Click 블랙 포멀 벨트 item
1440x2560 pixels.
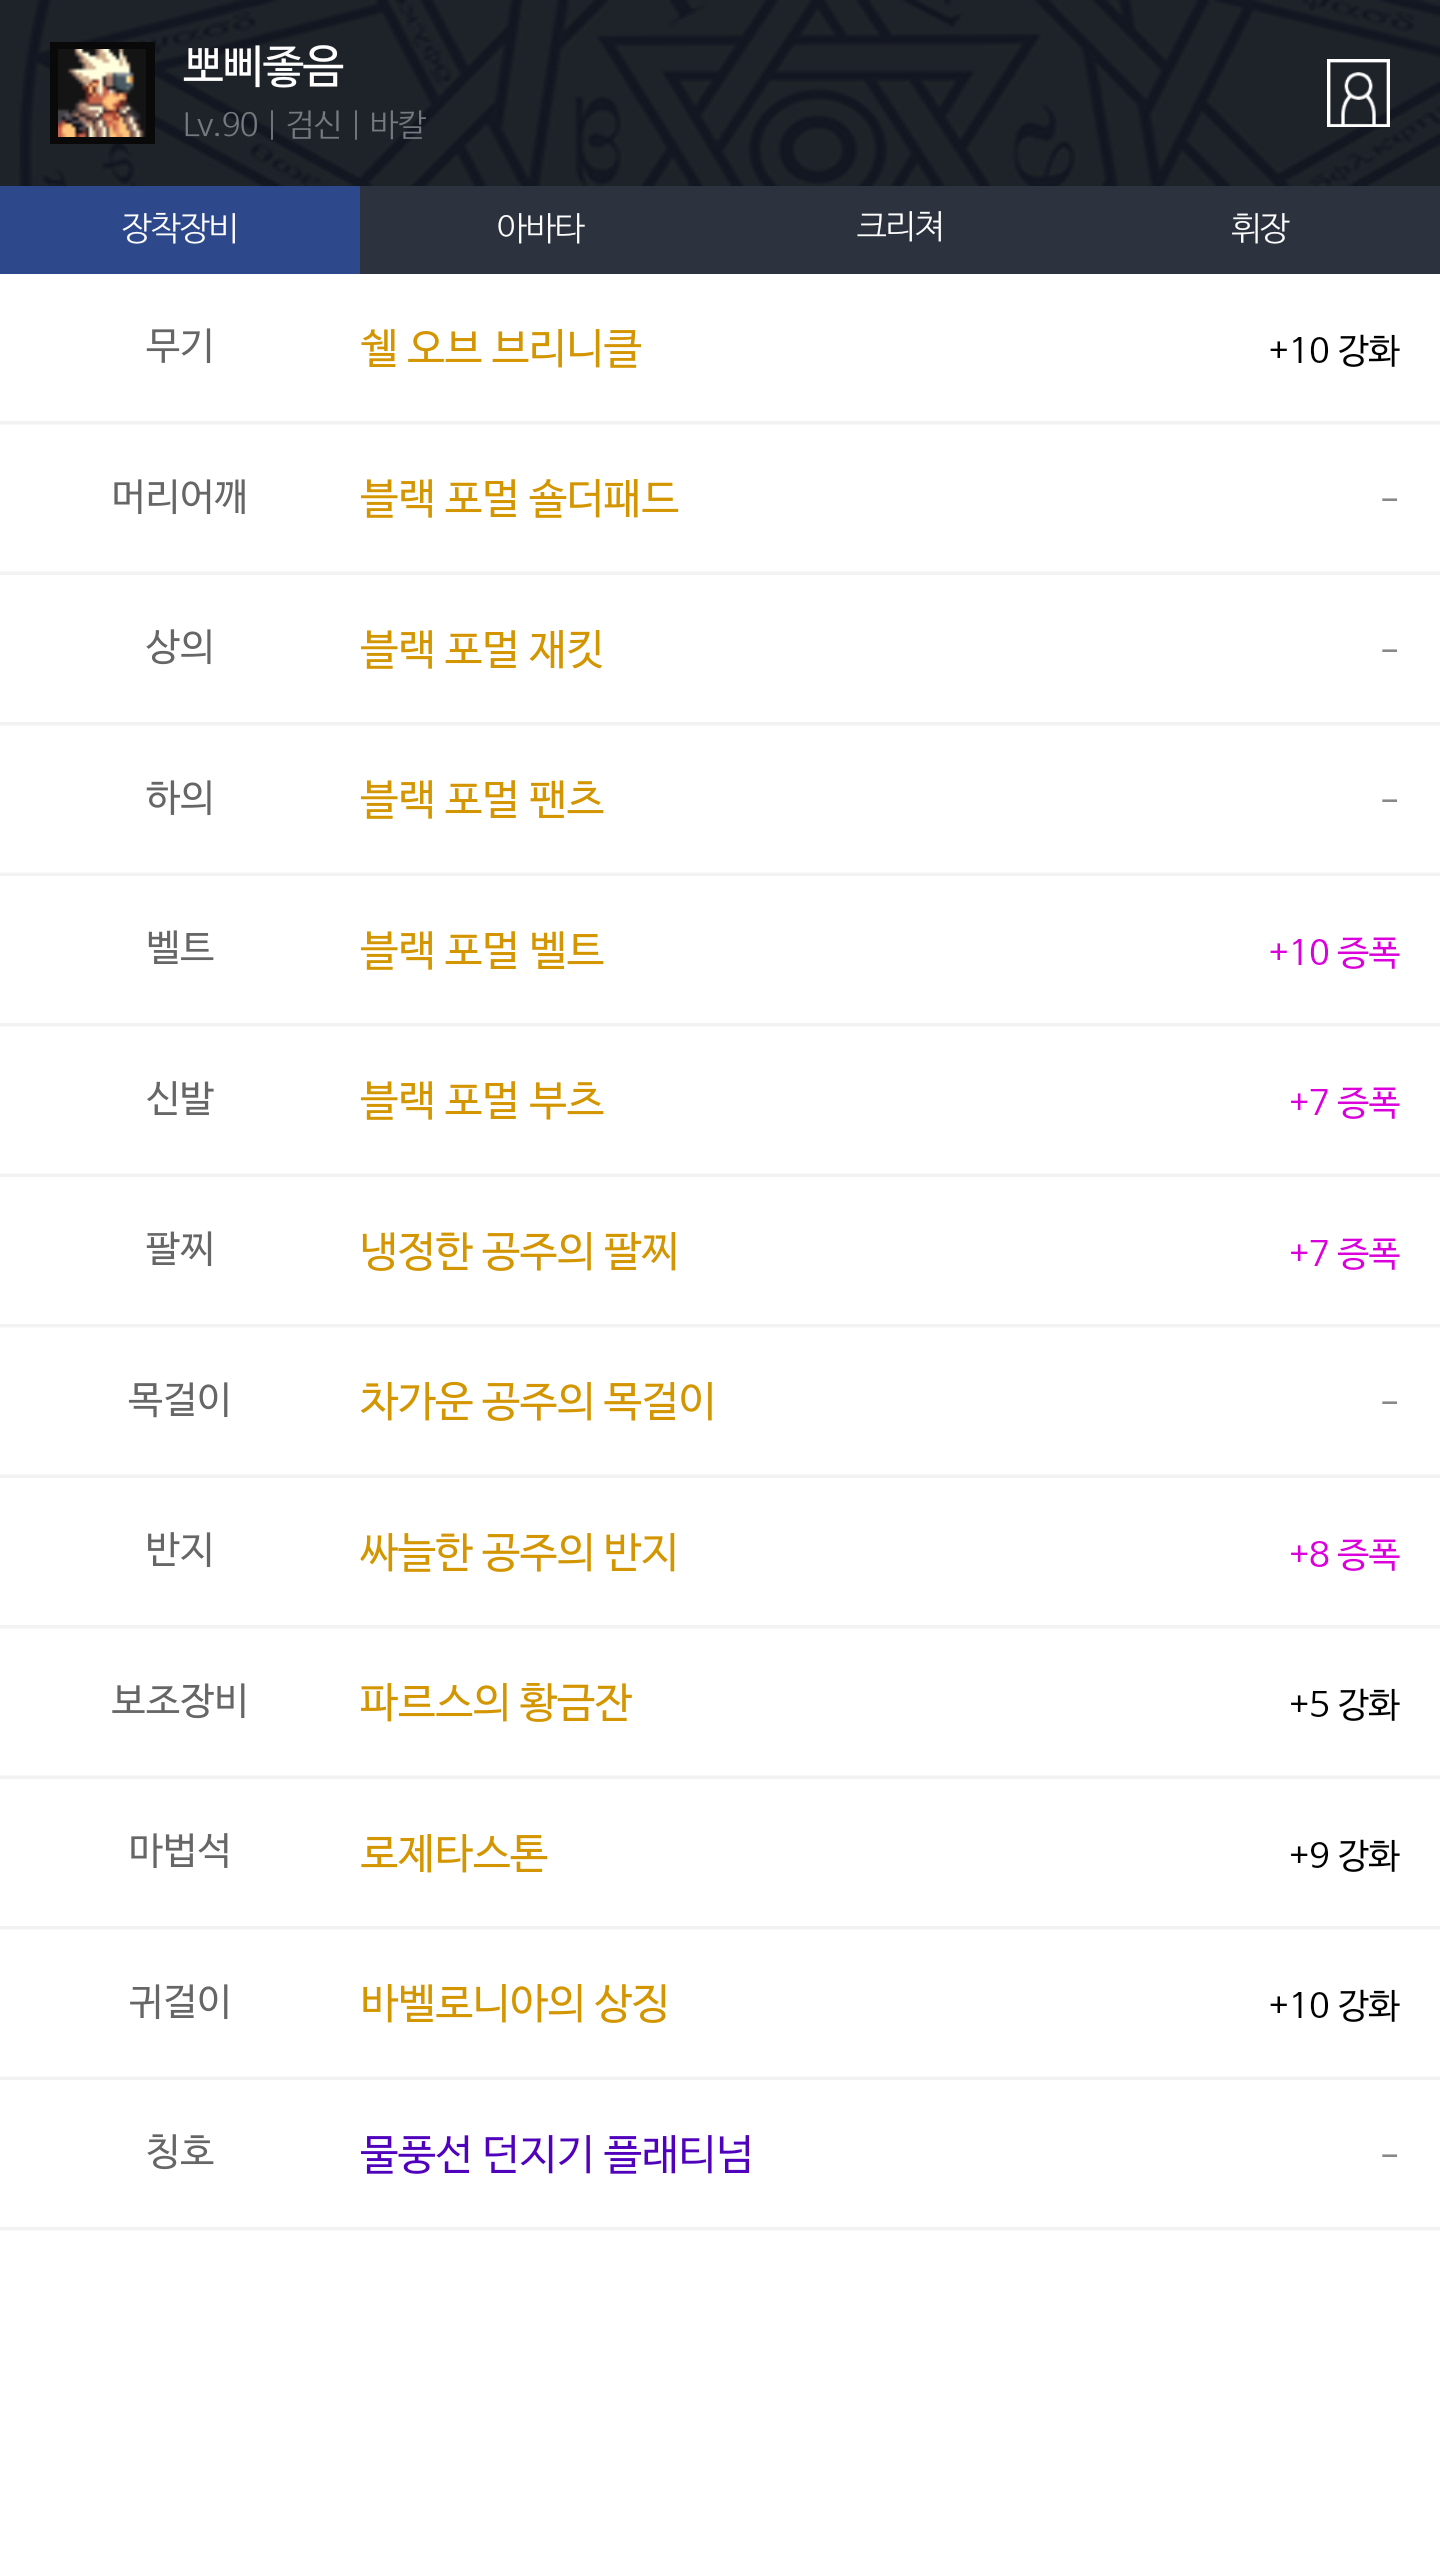pos(482,950)
